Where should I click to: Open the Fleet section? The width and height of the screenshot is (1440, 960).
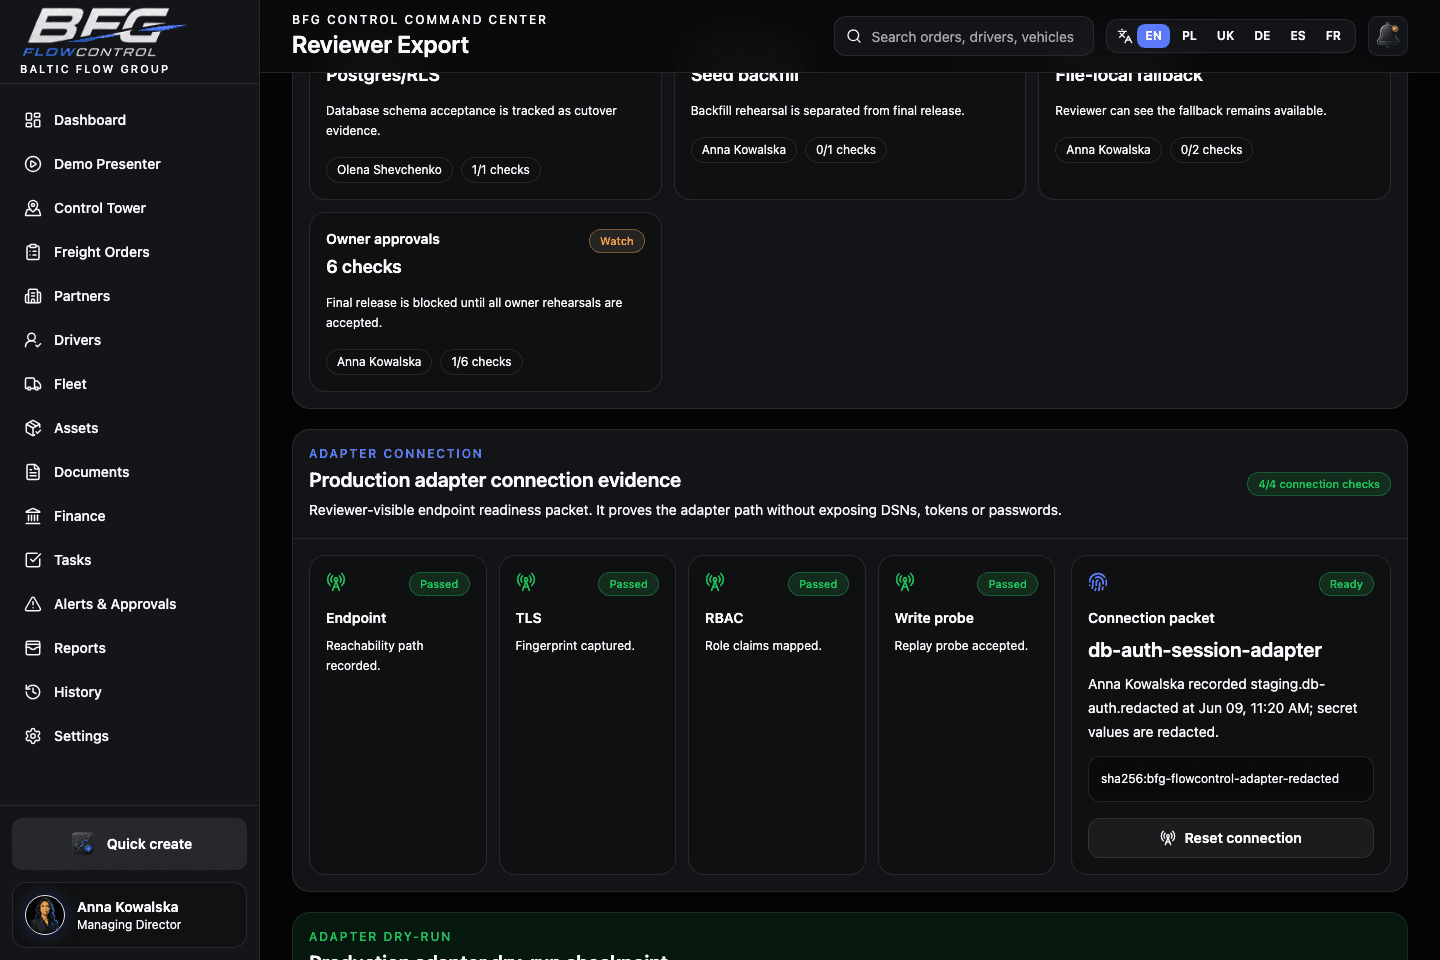pyautogui.click(x=130, y=384)
